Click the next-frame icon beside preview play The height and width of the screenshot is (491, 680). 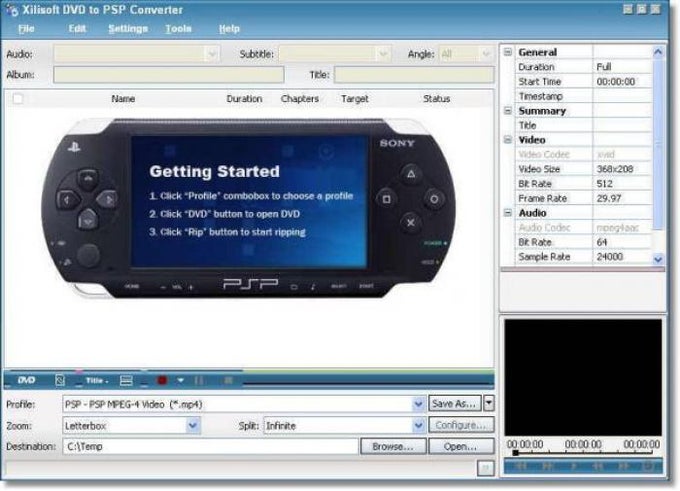547,466
